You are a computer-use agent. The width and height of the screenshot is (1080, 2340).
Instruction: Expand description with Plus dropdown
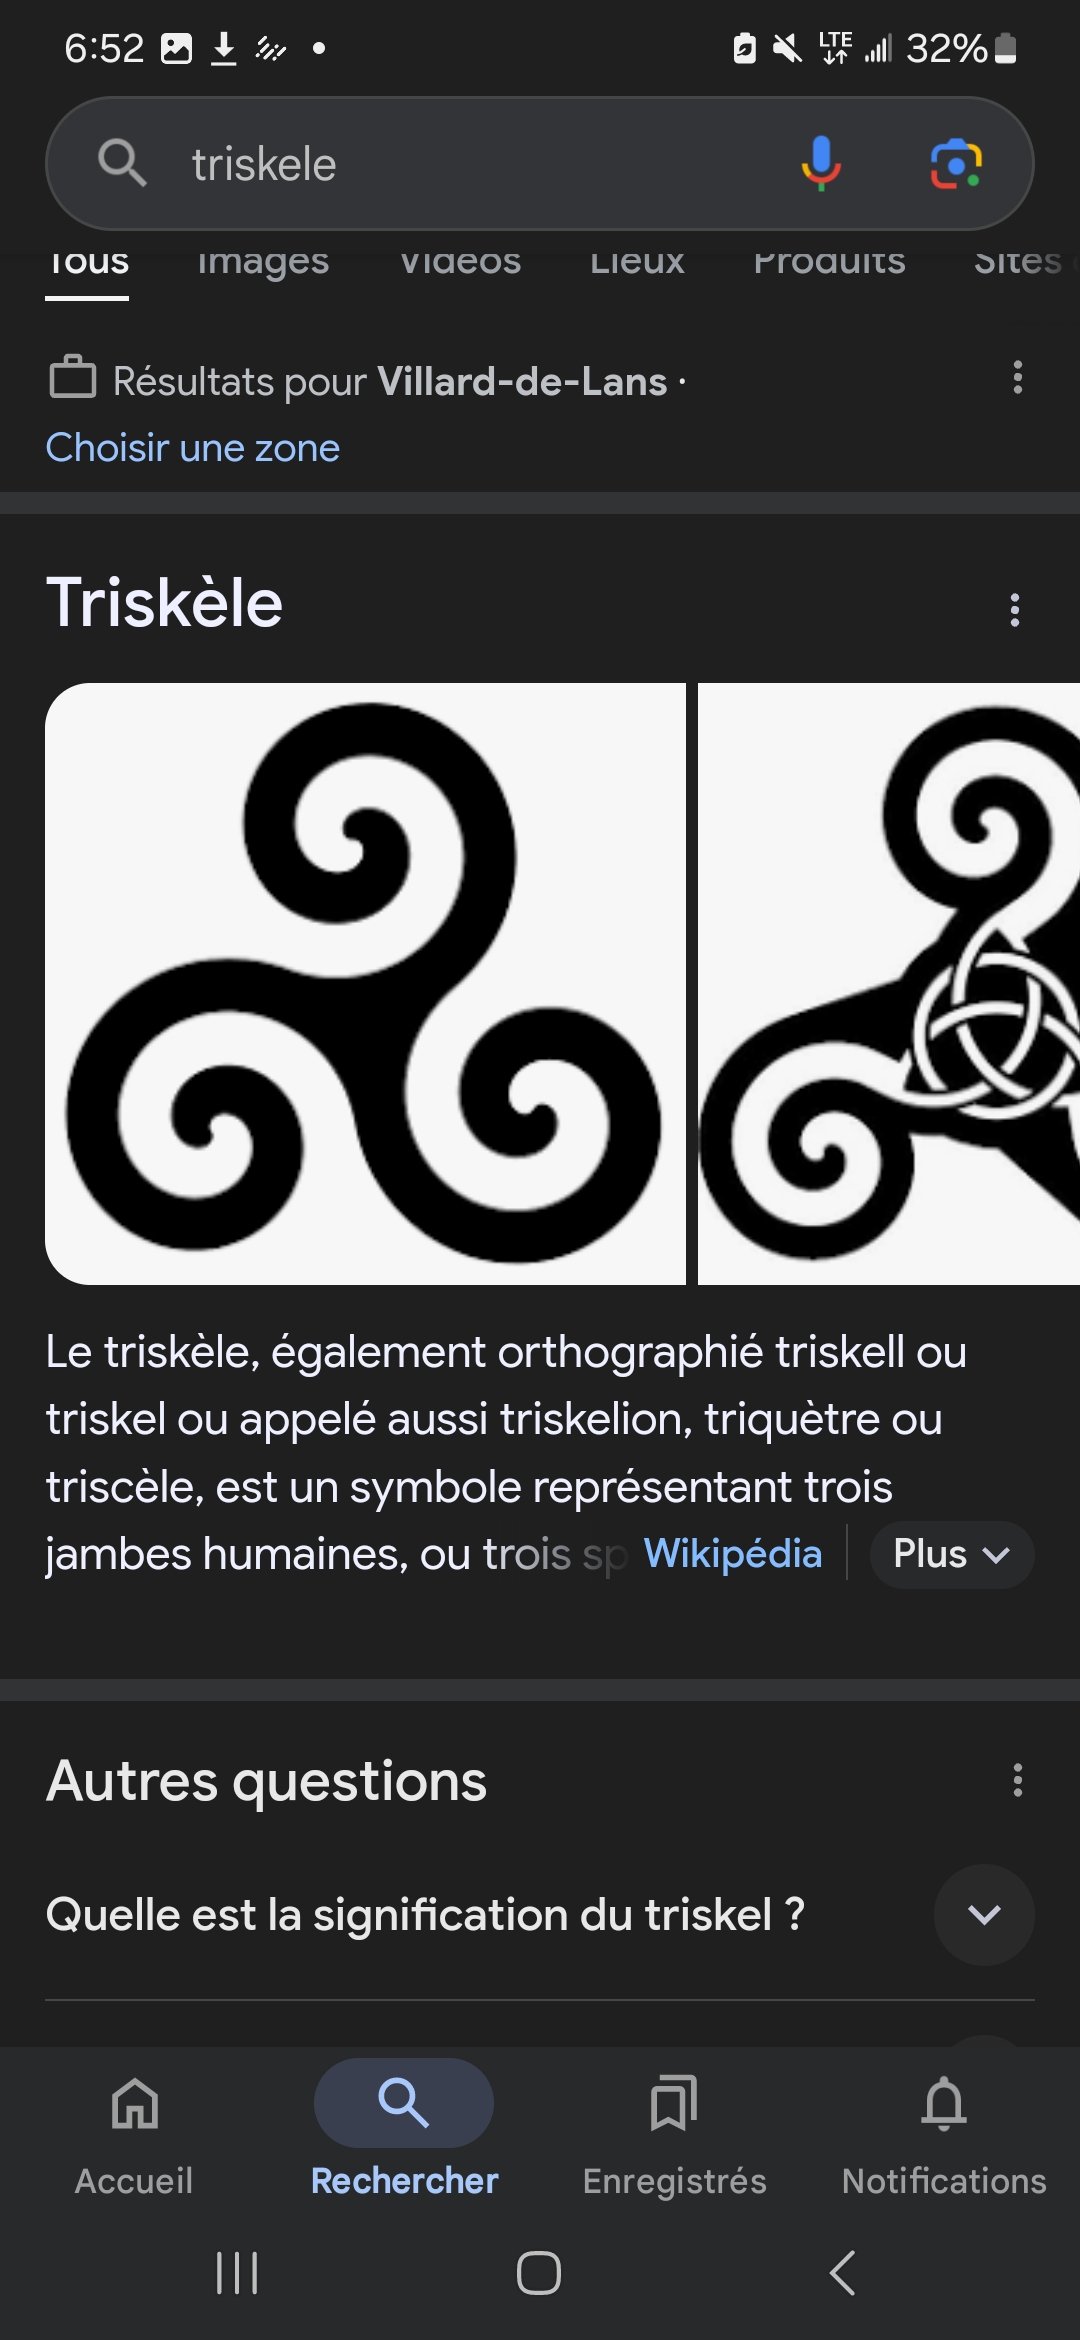[x=950, y=1555]
